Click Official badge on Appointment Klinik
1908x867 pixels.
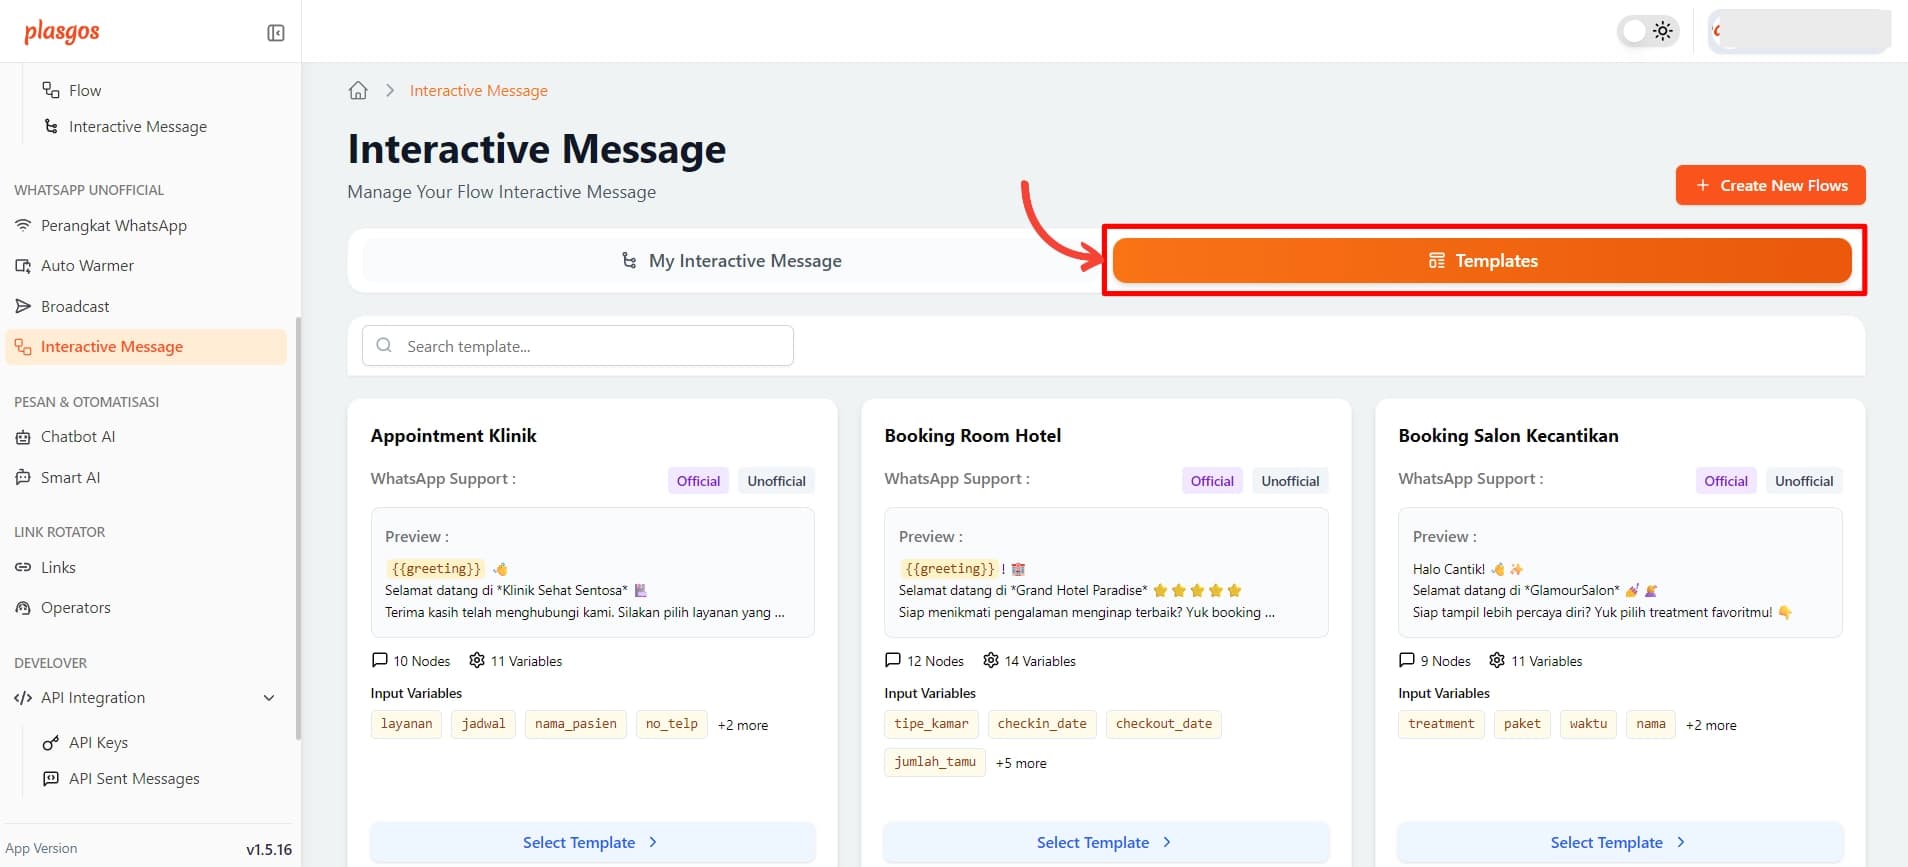coord(698,481)
